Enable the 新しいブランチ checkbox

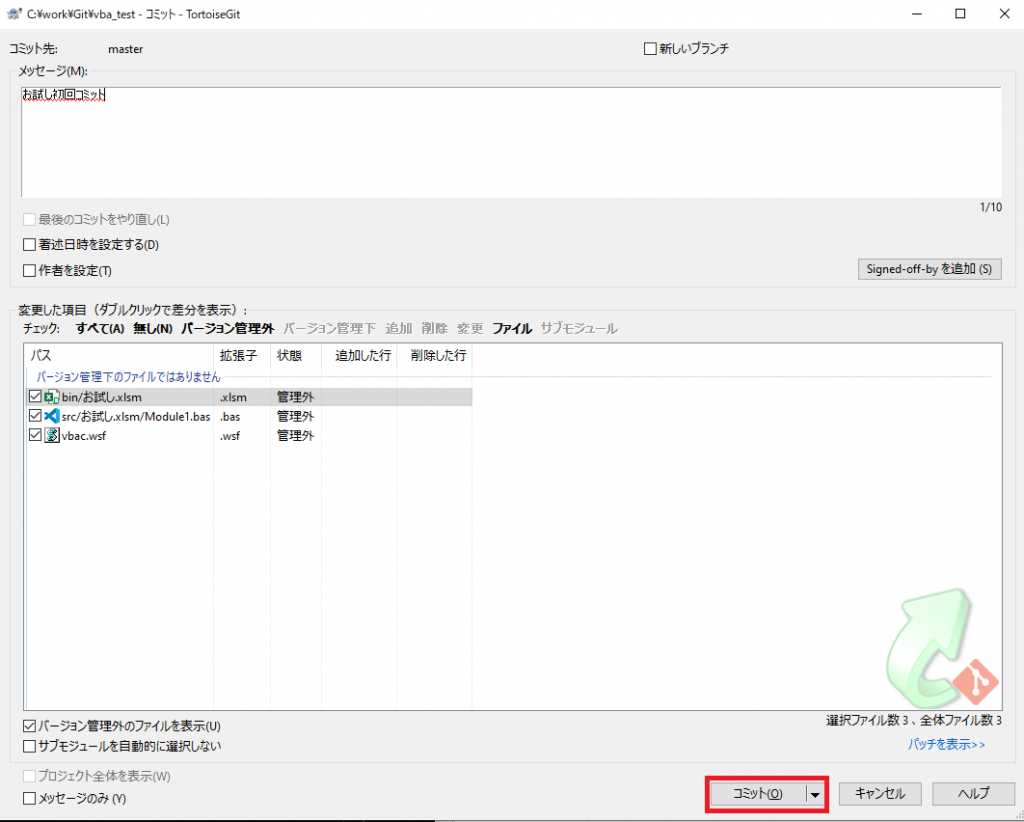[649, 48]
